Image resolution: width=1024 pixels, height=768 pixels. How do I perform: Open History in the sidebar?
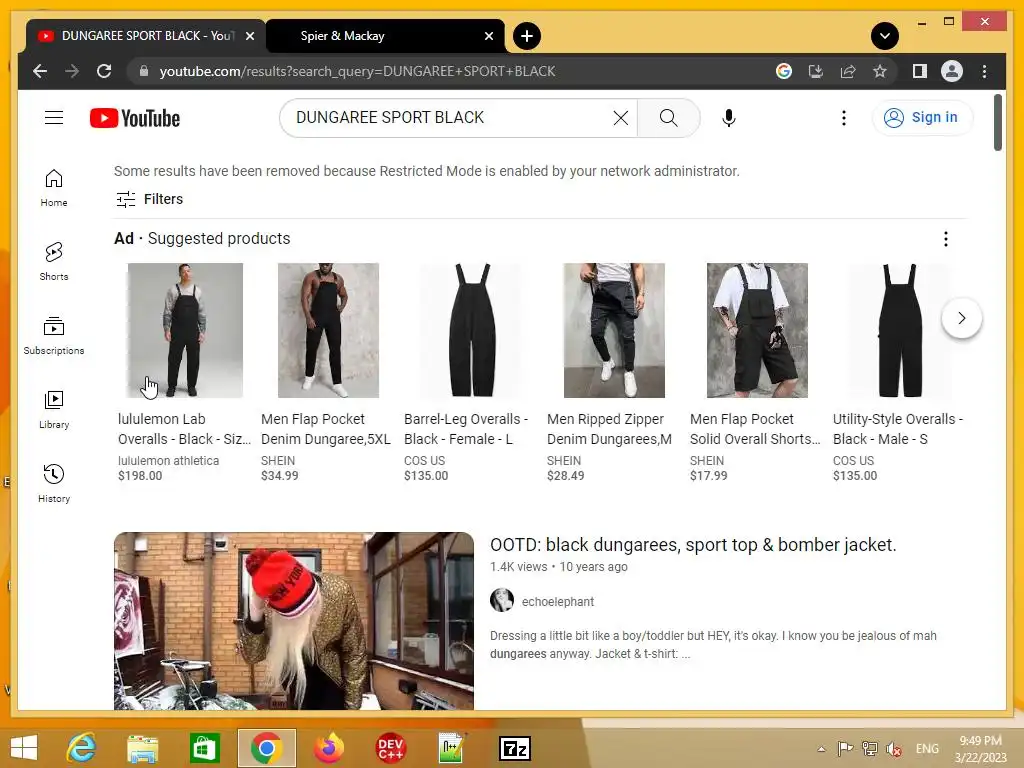click(54, 483)
